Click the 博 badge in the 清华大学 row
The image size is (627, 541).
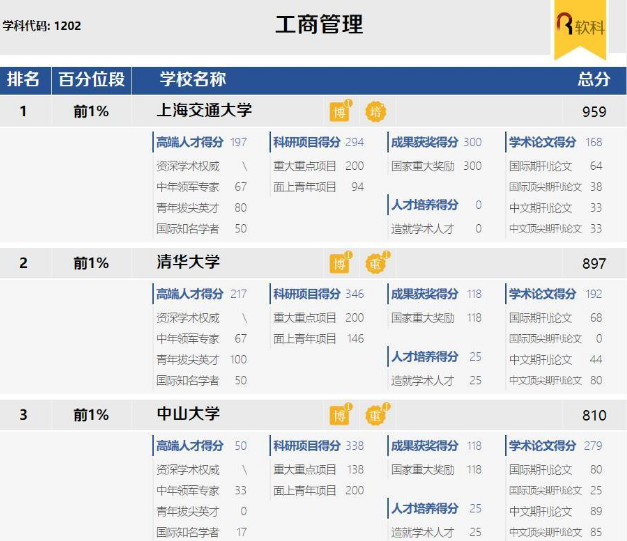tap(340, 263)
